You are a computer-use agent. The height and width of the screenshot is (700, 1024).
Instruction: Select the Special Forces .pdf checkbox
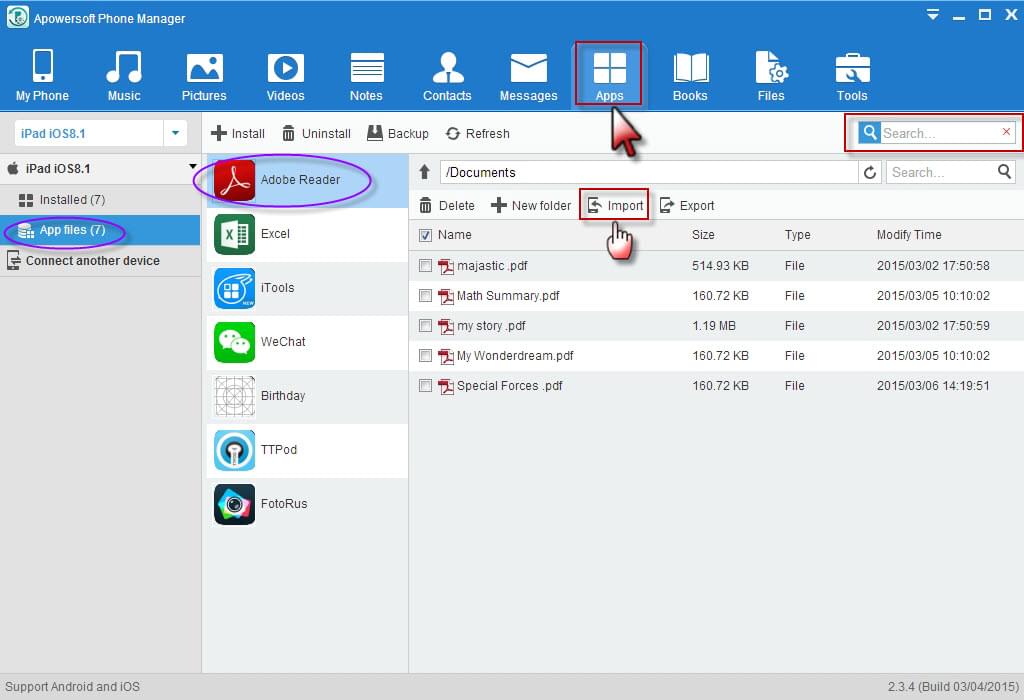tap(426, 386)
